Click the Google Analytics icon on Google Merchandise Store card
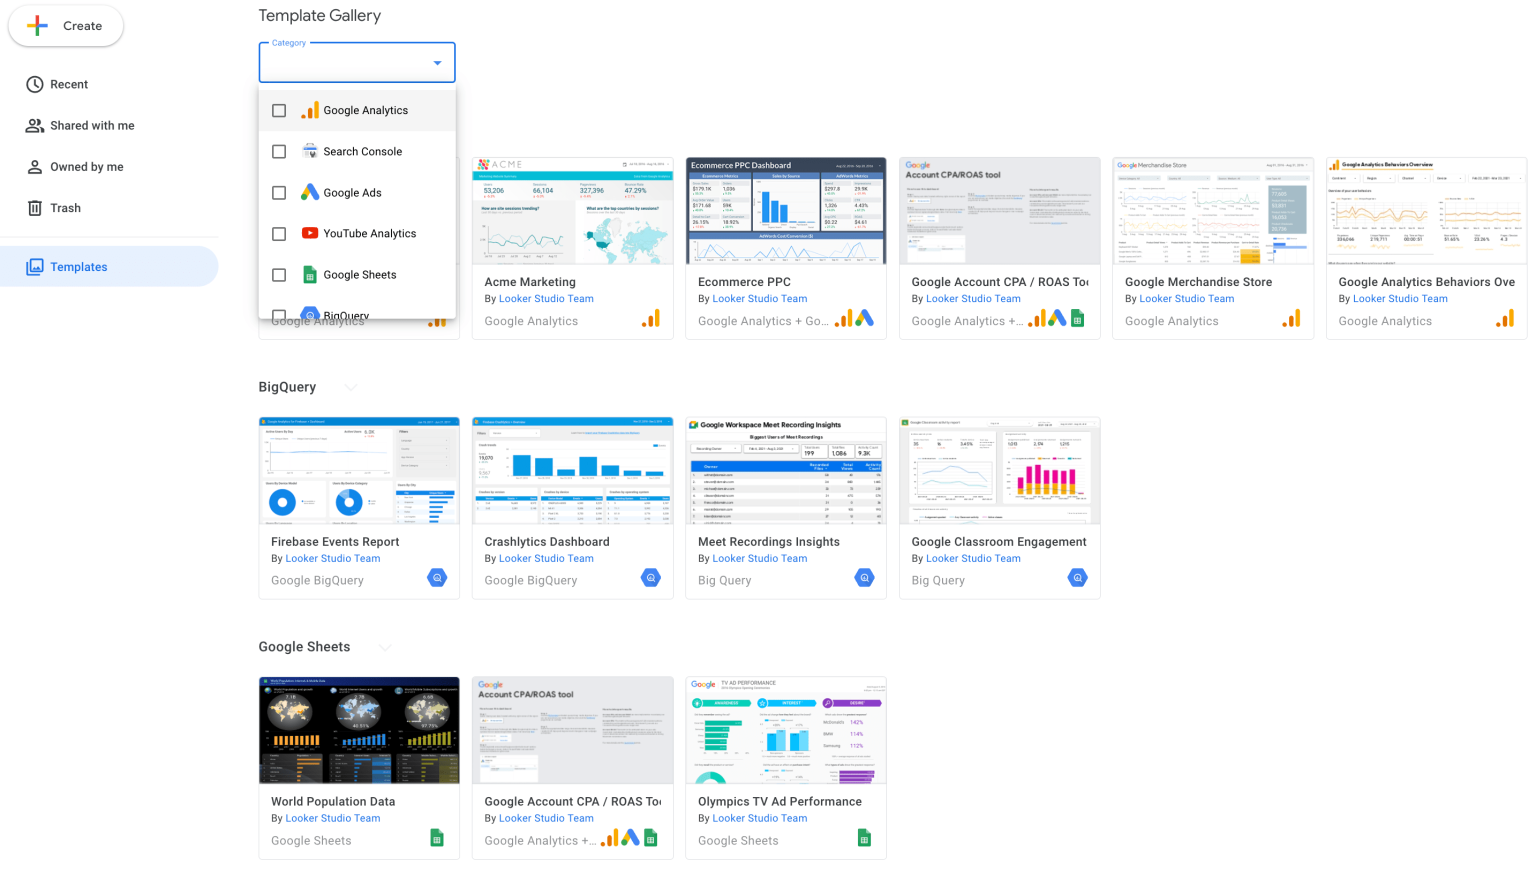1536x887 pixels. pyautogui.click(x=1291, y=318)
